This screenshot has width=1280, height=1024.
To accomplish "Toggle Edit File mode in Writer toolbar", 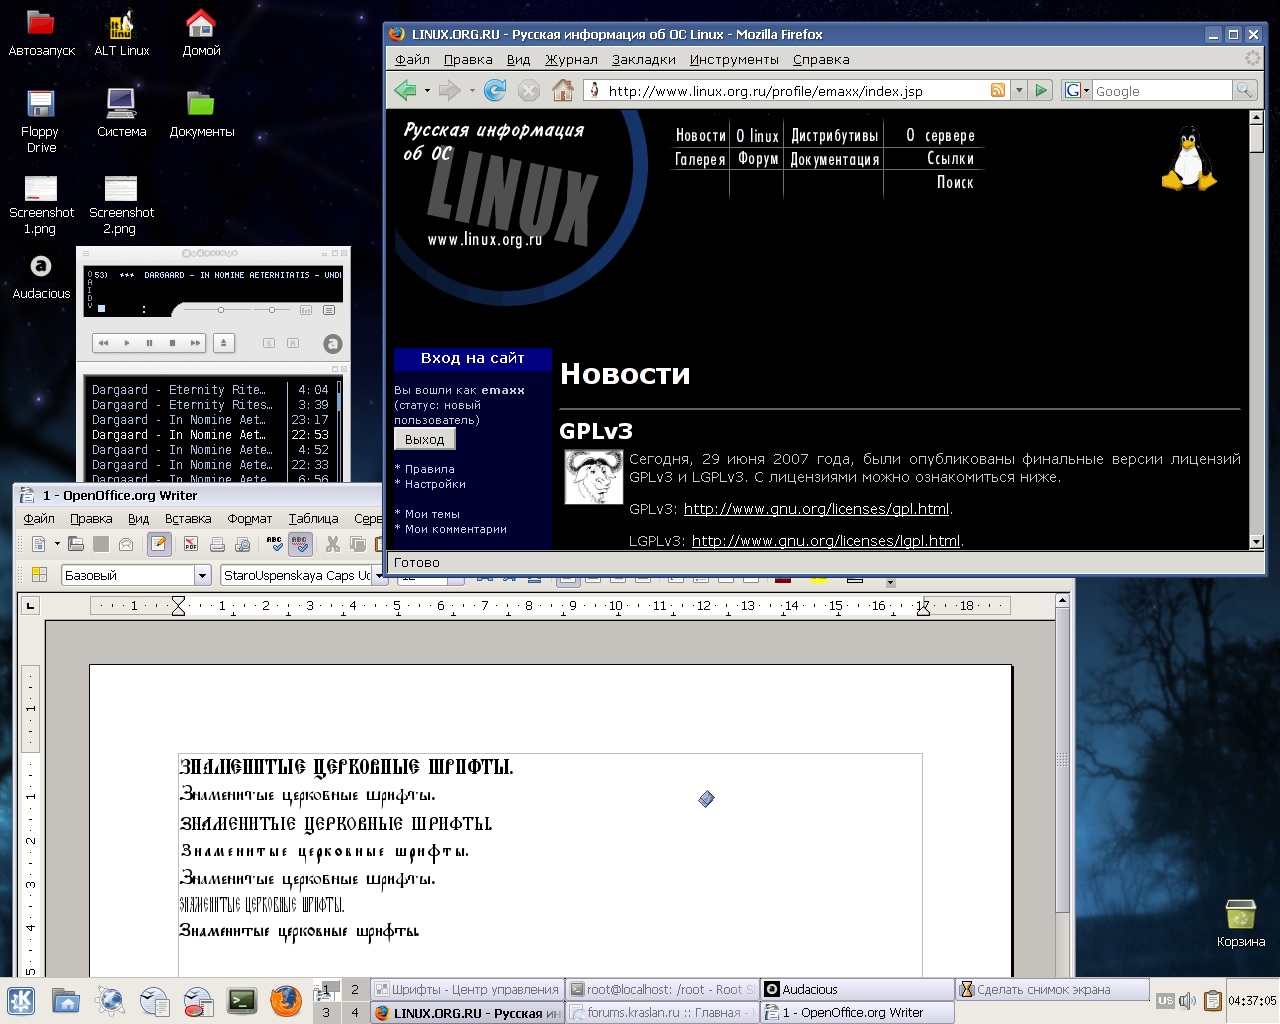I will (158, 544).
